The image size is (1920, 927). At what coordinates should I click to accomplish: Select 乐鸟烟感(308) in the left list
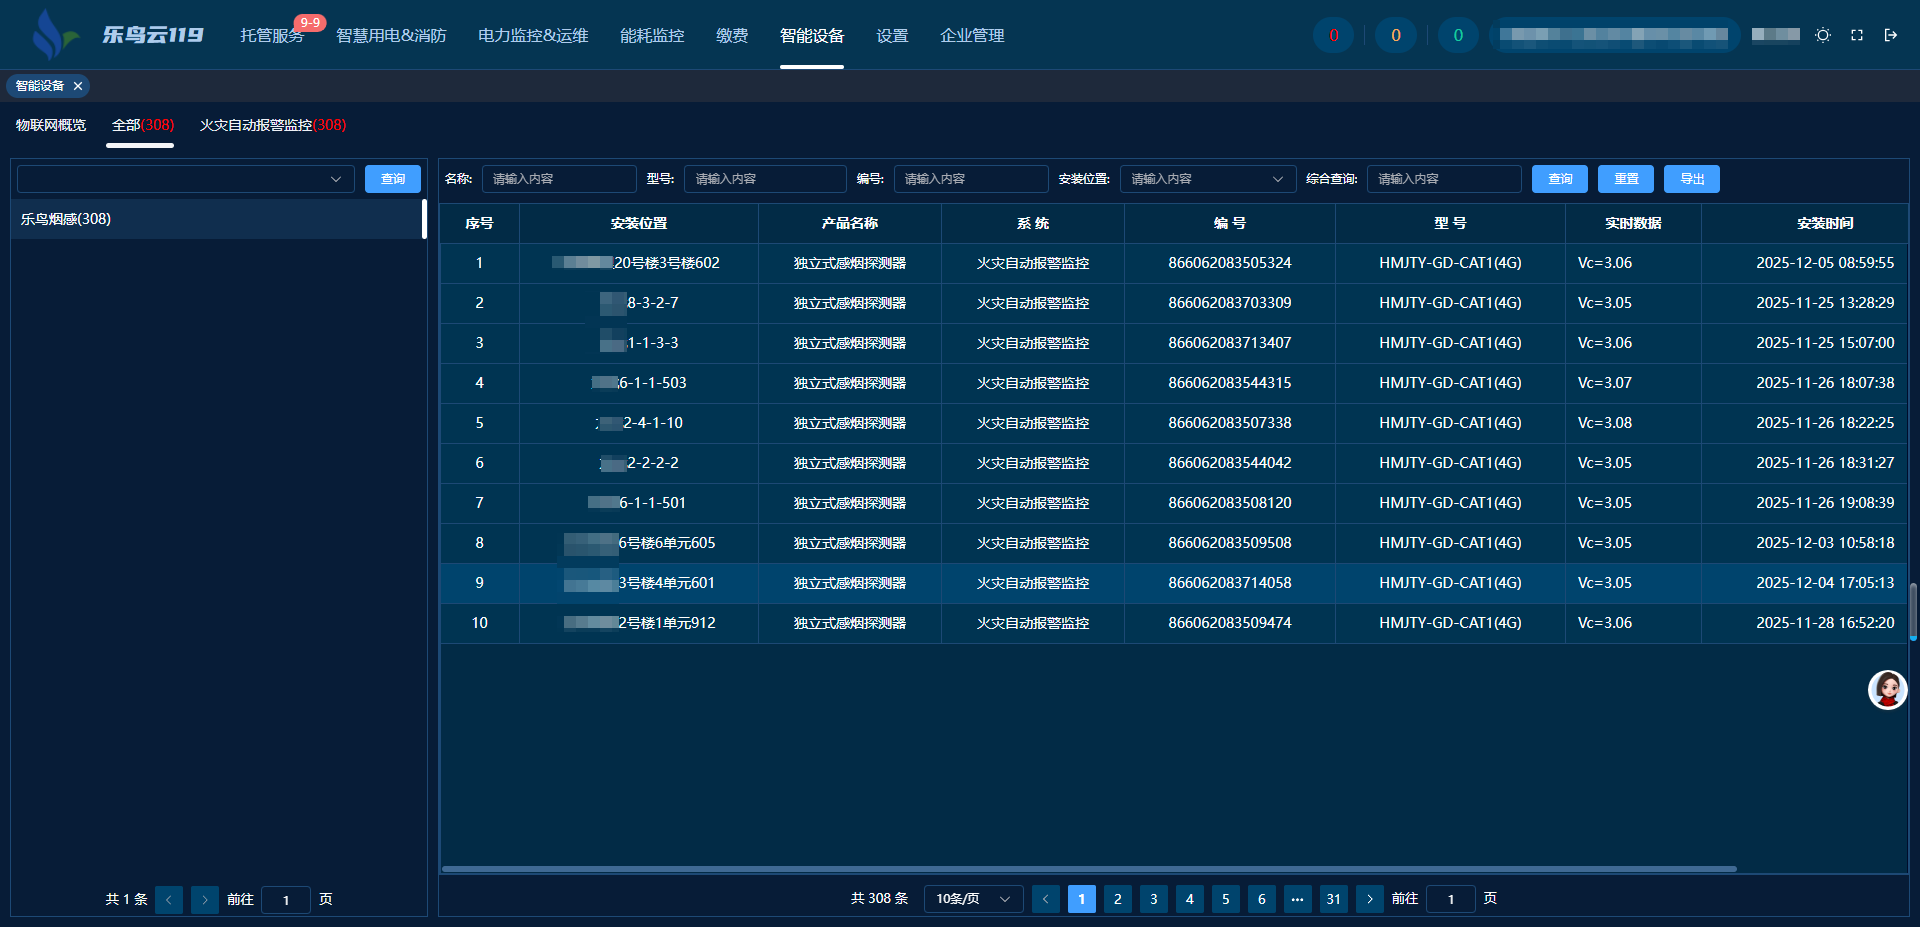coord(66,219)
